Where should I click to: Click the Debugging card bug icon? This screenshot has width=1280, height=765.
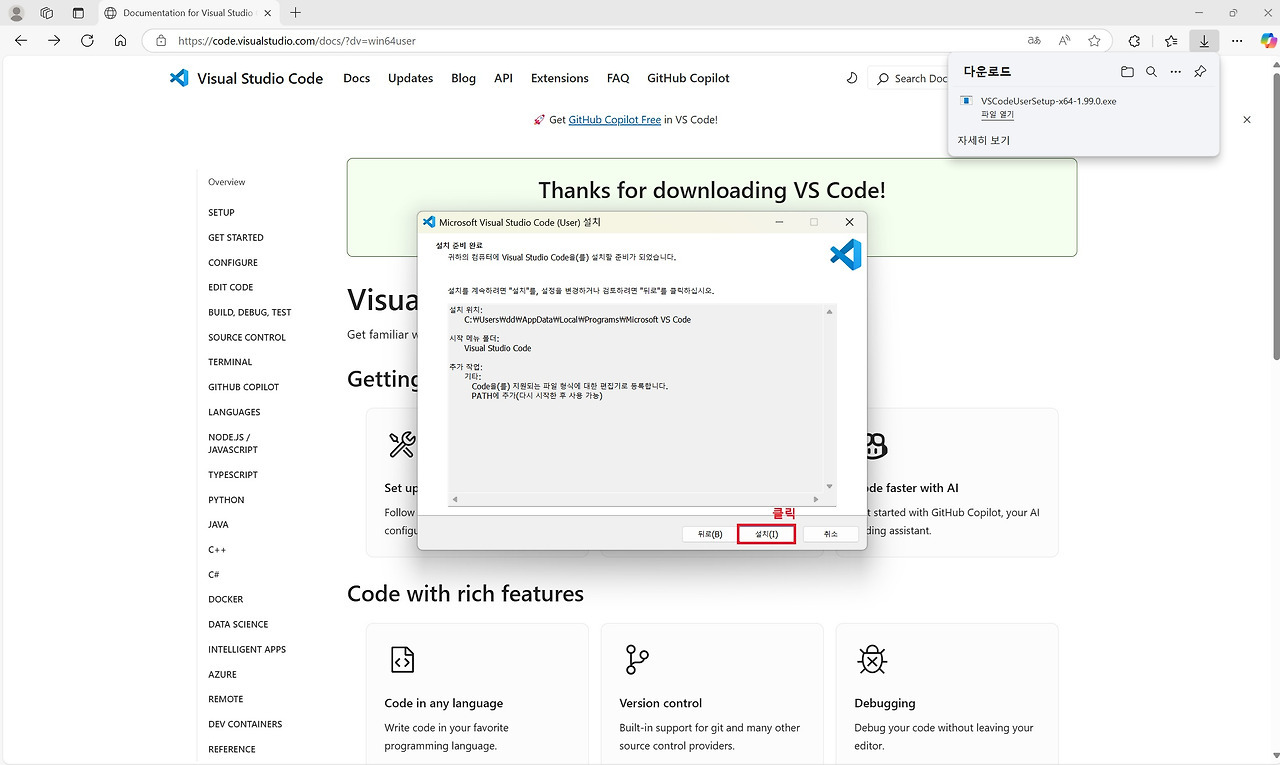click(x=872, y=660)
